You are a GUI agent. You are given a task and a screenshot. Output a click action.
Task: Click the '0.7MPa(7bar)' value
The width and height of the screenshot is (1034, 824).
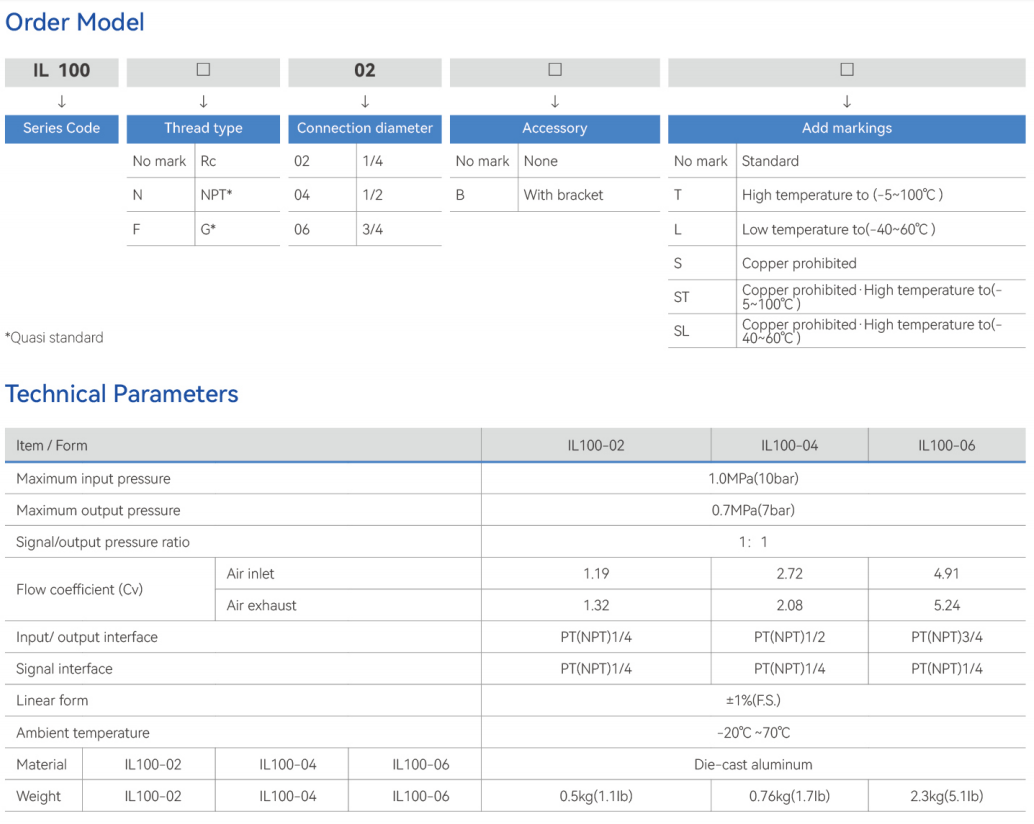753,510
